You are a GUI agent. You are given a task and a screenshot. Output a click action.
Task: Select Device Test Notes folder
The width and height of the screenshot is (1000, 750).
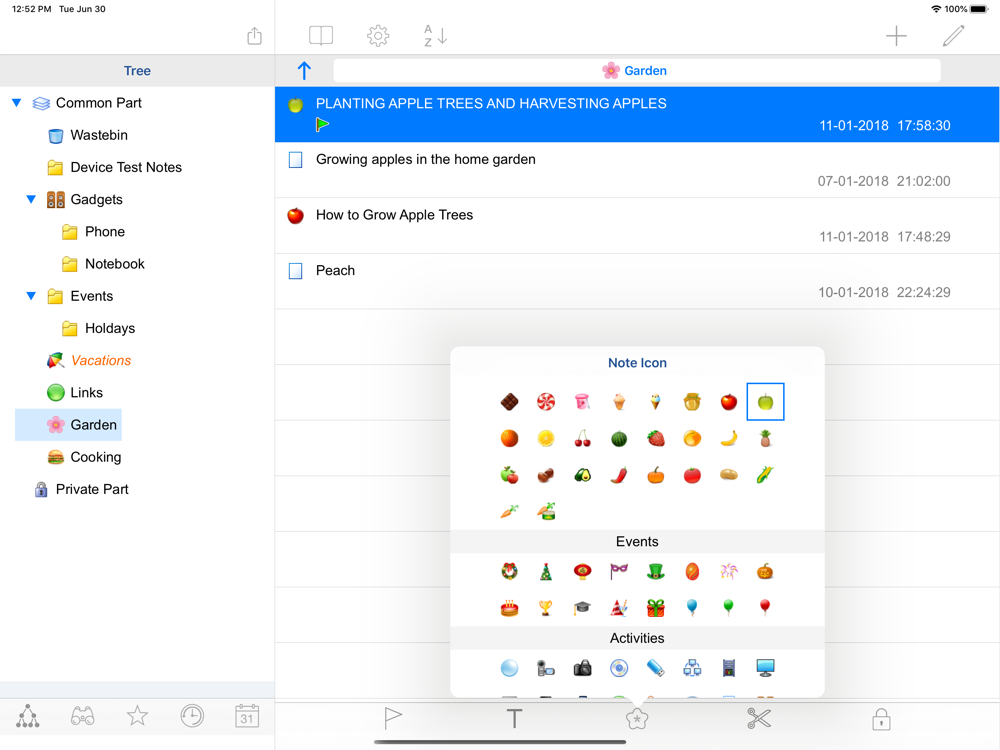[115, 167]
